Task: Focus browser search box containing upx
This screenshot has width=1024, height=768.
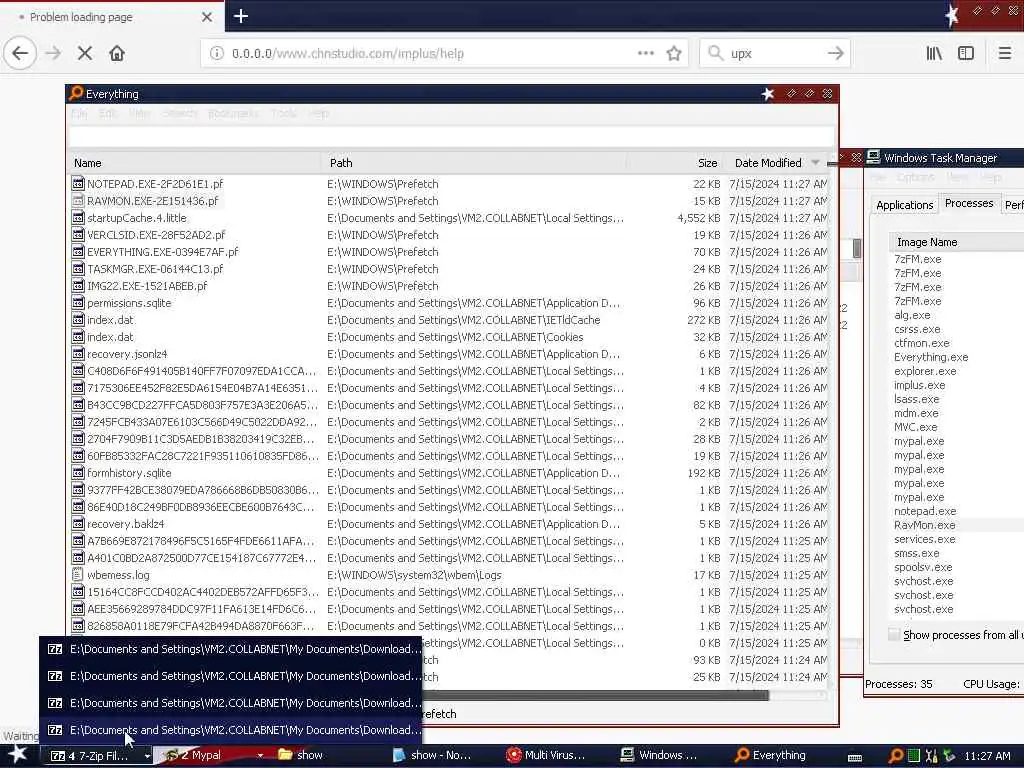Action: pyautogui.click(x=777, y=54)
